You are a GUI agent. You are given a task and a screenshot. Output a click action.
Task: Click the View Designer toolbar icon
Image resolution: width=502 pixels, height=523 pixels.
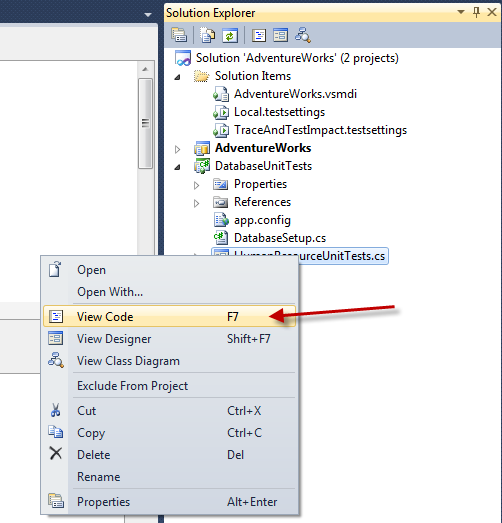[x=280, y=35]
